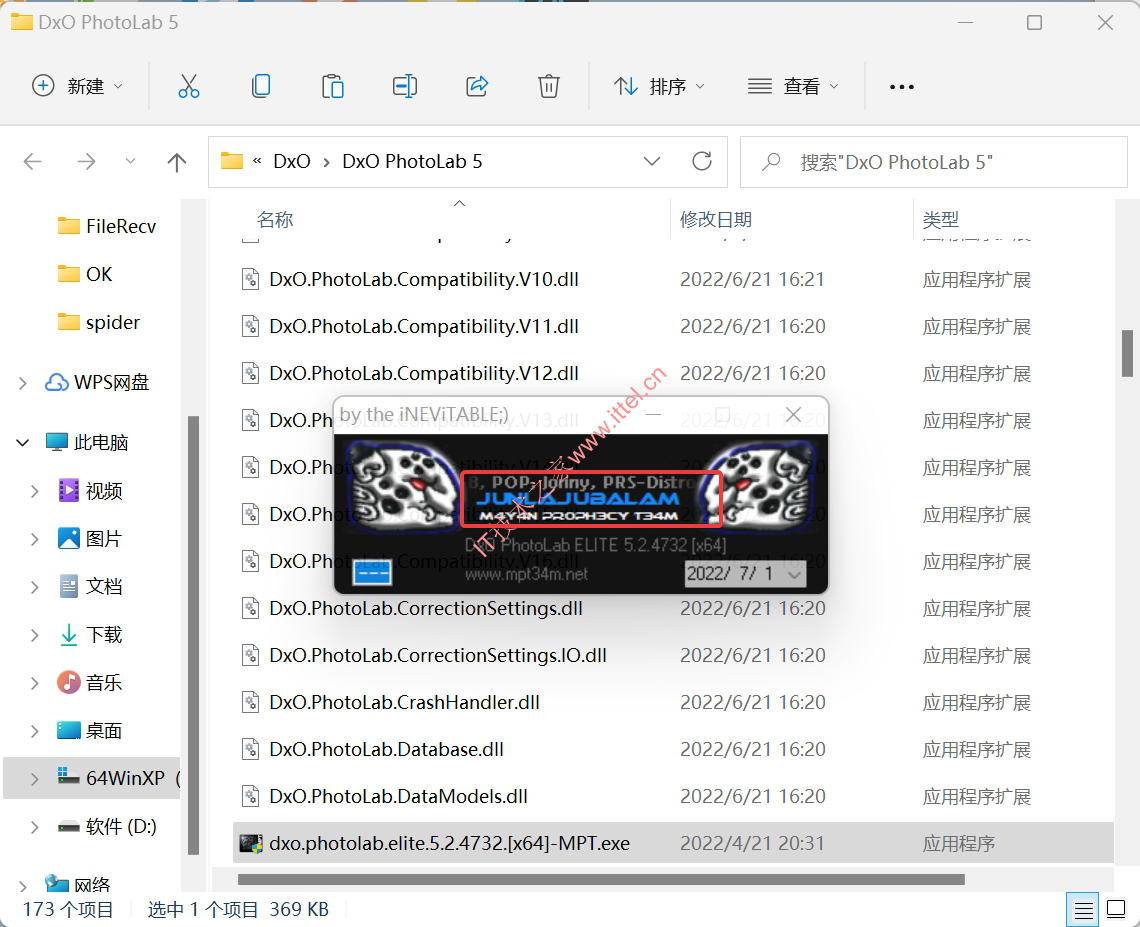Screen dimensions: 1140x927
Task: Expand the 下载 tree node
Action: click(34, 635)
